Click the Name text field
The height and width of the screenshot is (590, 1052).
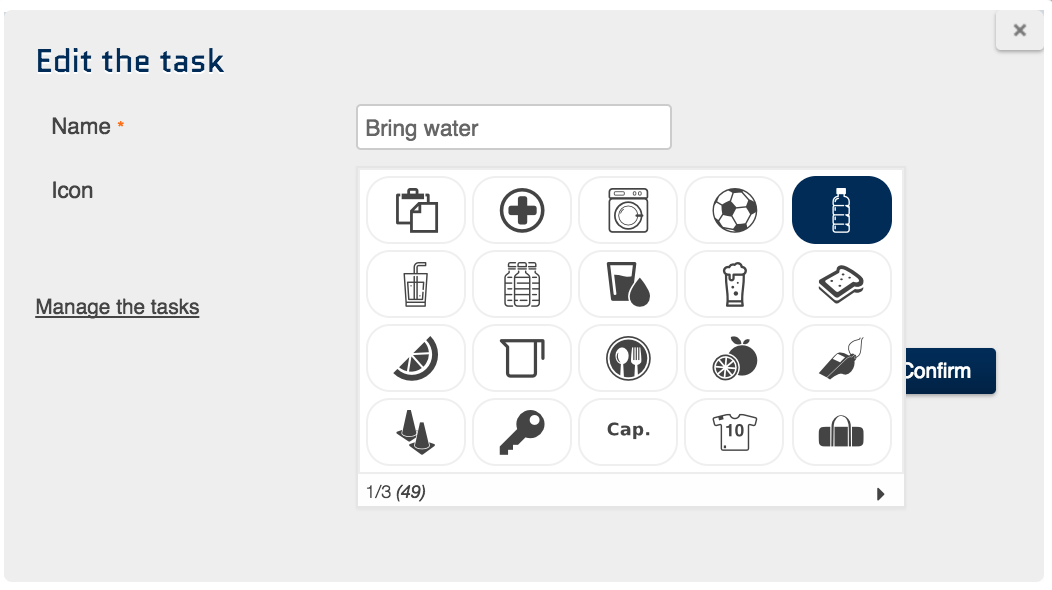coord(513,128)
